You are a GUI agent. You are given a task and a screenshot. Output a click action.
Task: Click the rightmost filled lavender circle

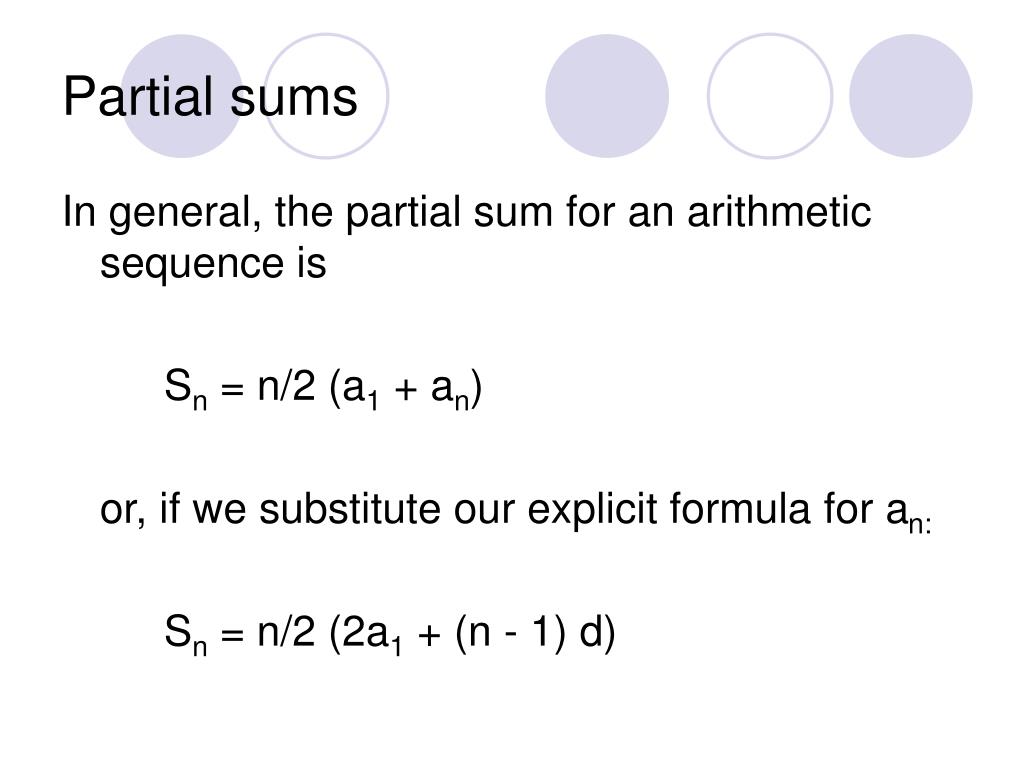911,96
